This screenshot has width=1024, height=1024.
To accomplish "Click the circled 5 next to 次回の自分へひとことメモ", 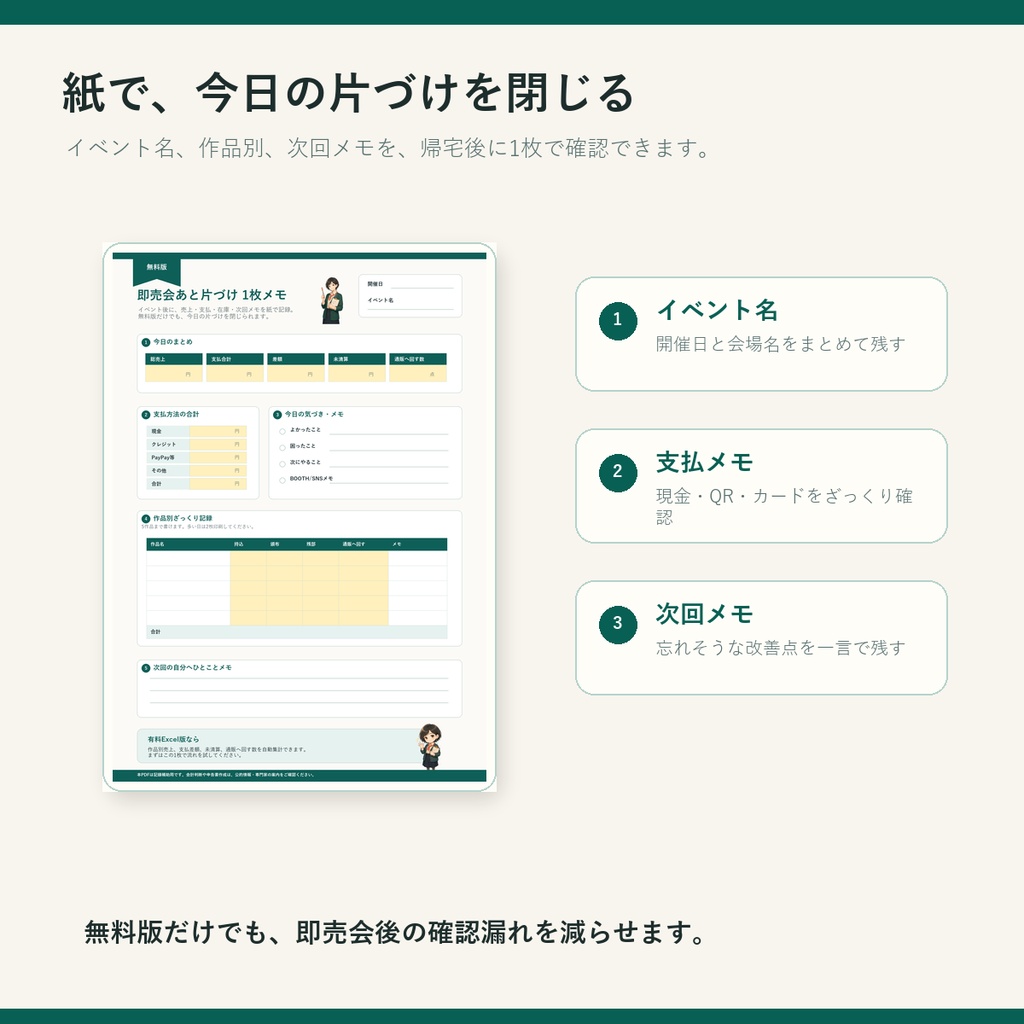I will 146,668.
